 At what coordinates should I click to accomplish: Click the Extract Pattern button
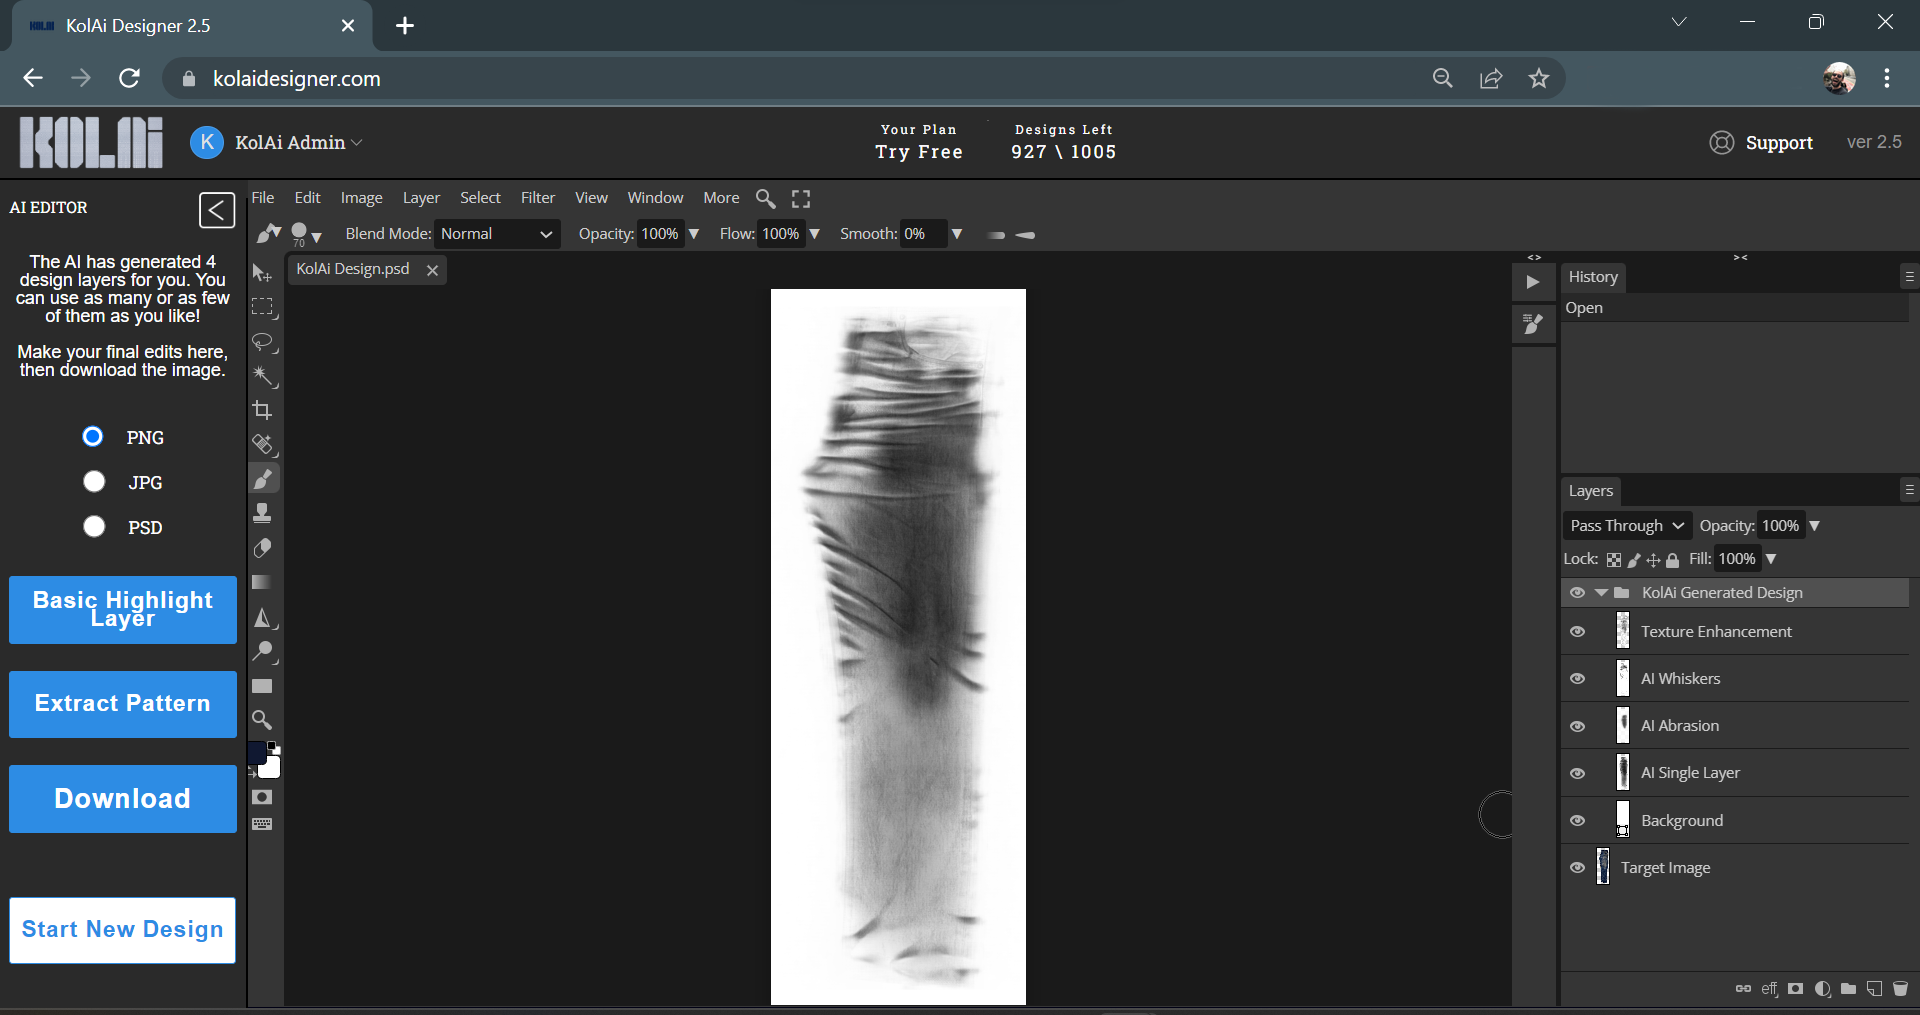pyautogui.click(x=123, y=704)
